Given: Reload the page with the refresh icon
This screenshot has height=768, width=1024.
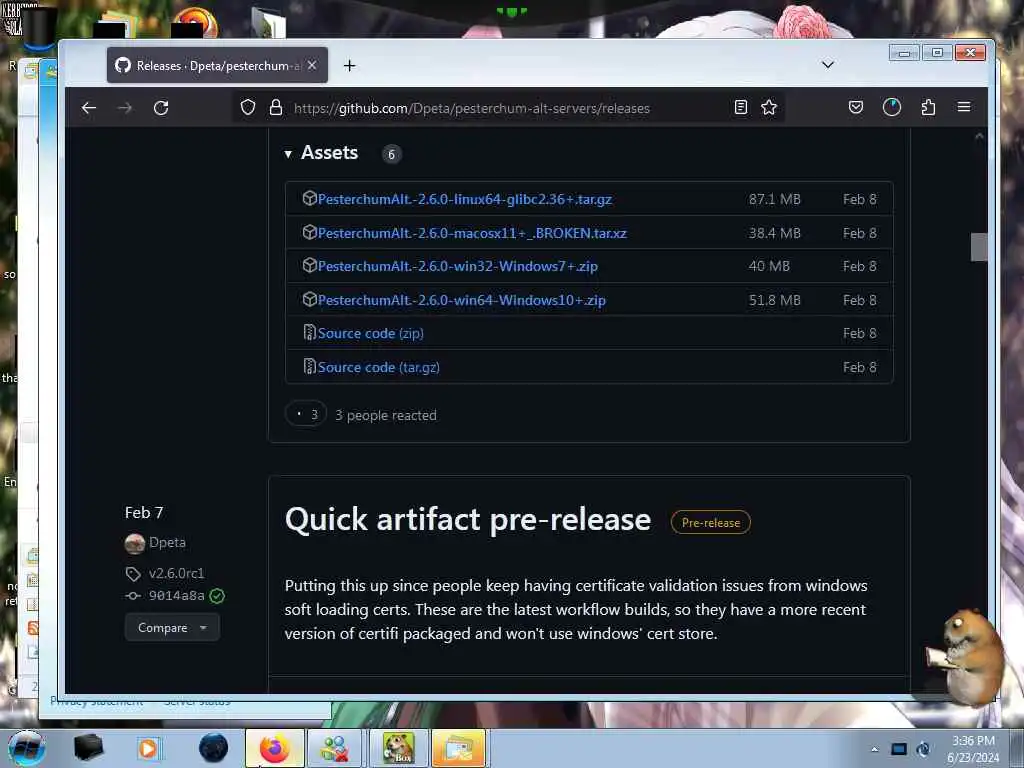Looking at the screenshot, I should tap(161, 108).
